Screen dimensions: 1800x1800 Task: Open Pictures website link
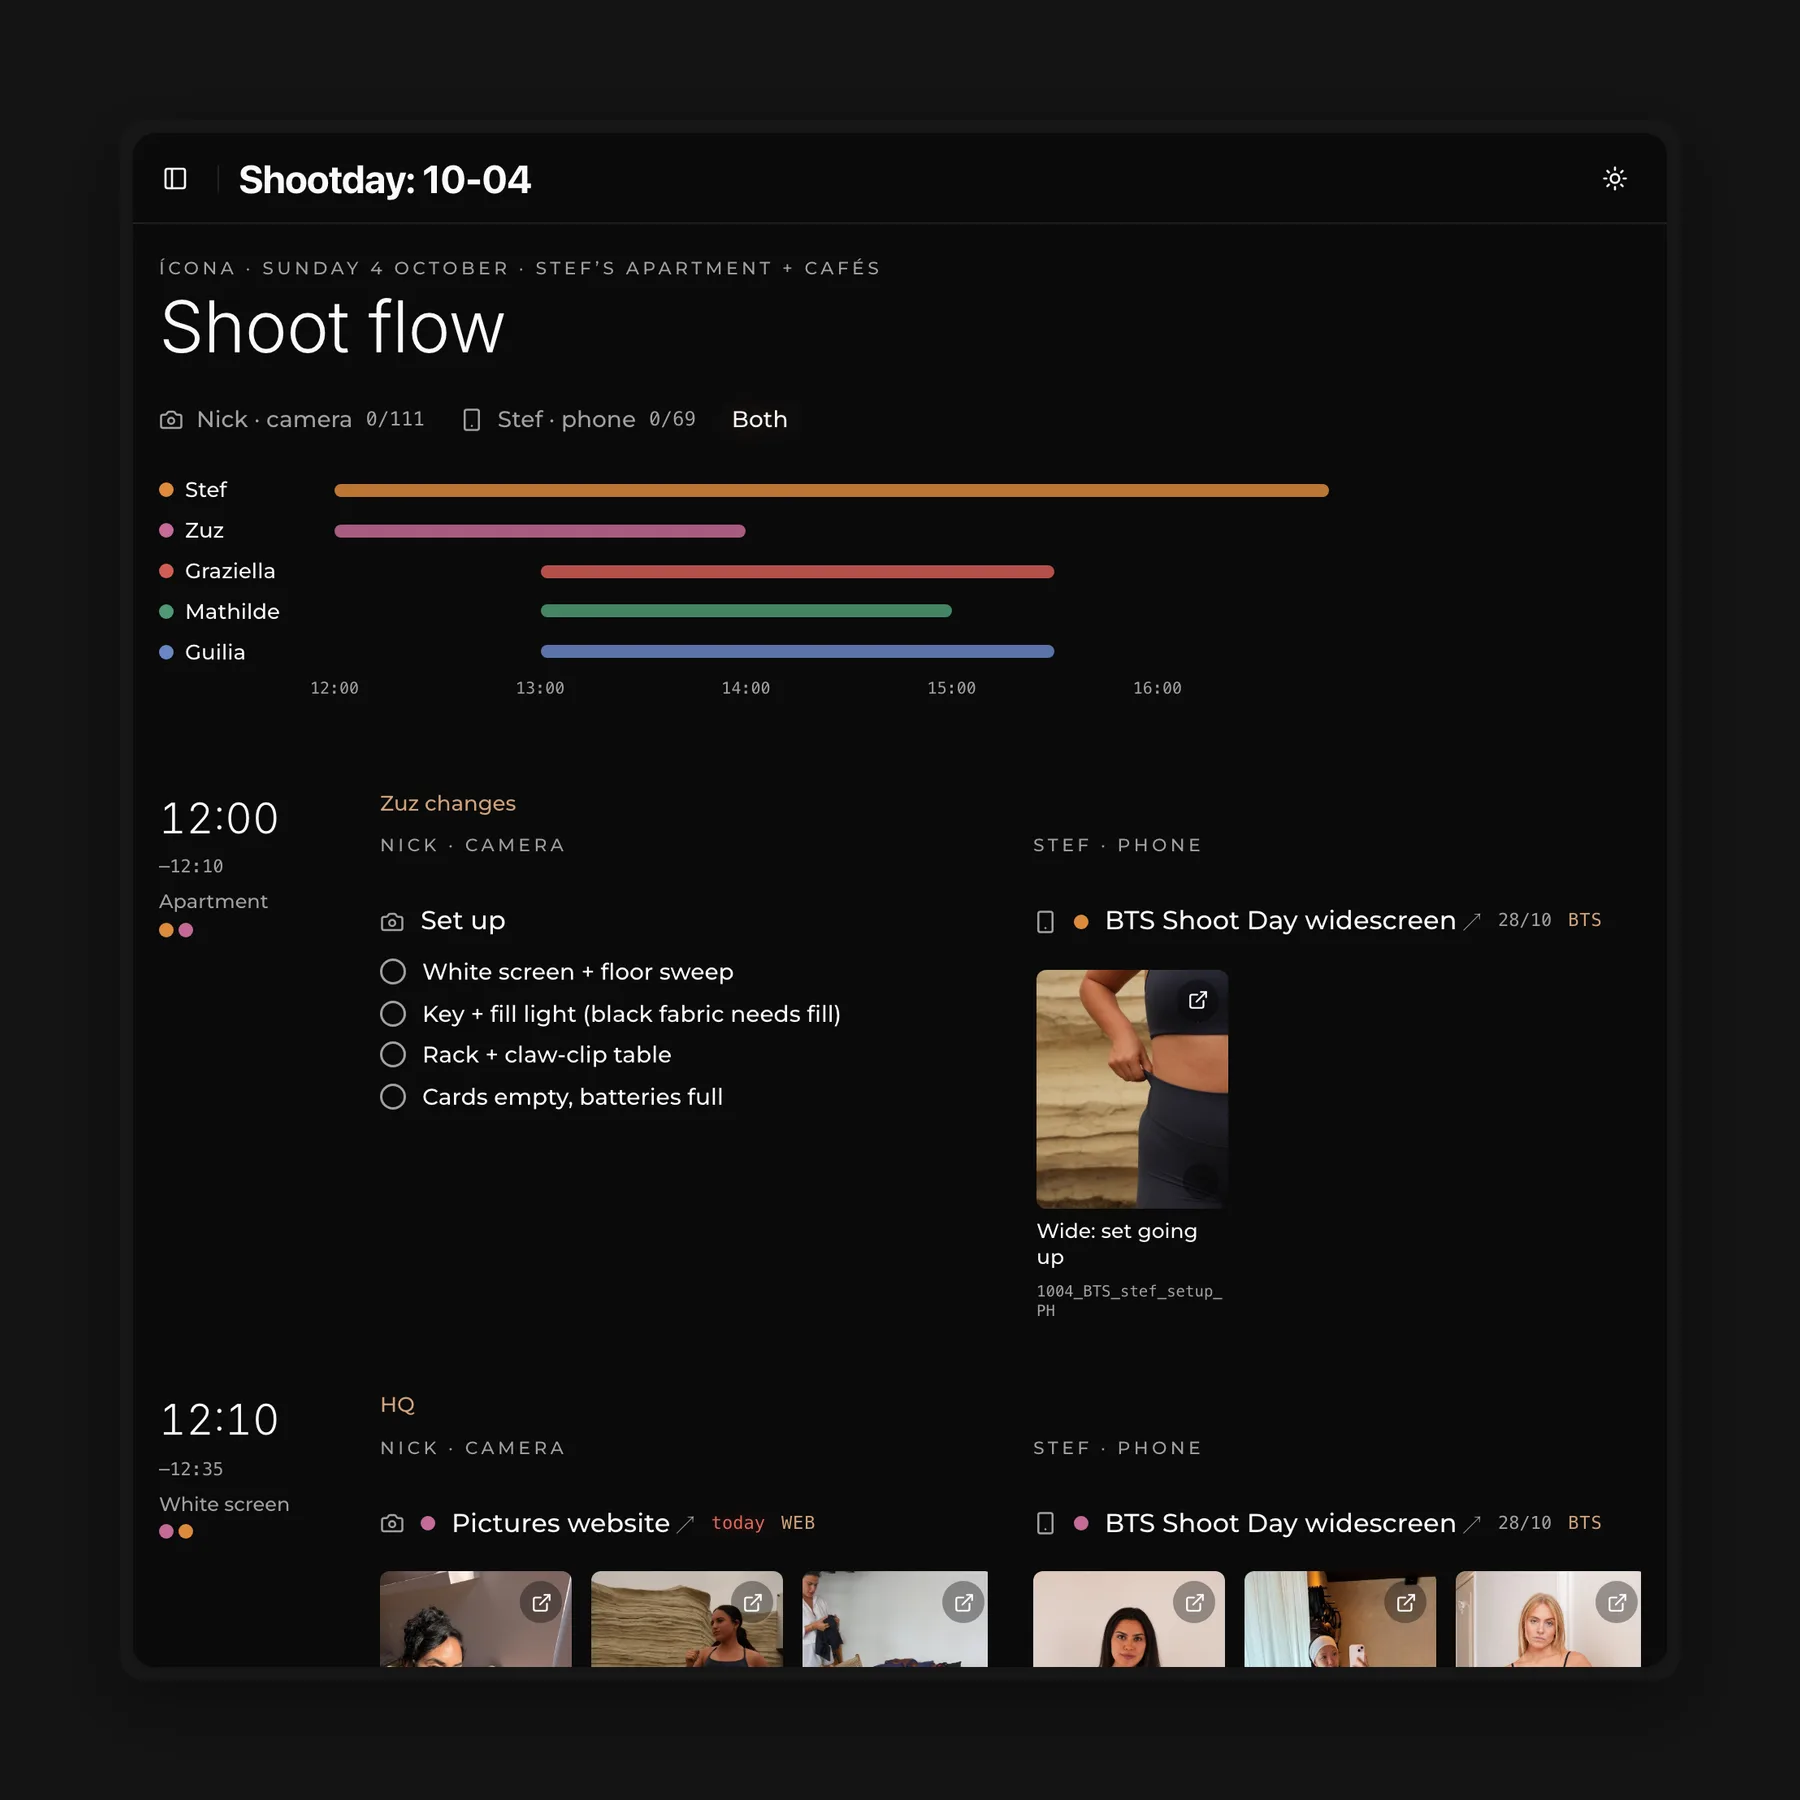click(x=561, y=1523)
